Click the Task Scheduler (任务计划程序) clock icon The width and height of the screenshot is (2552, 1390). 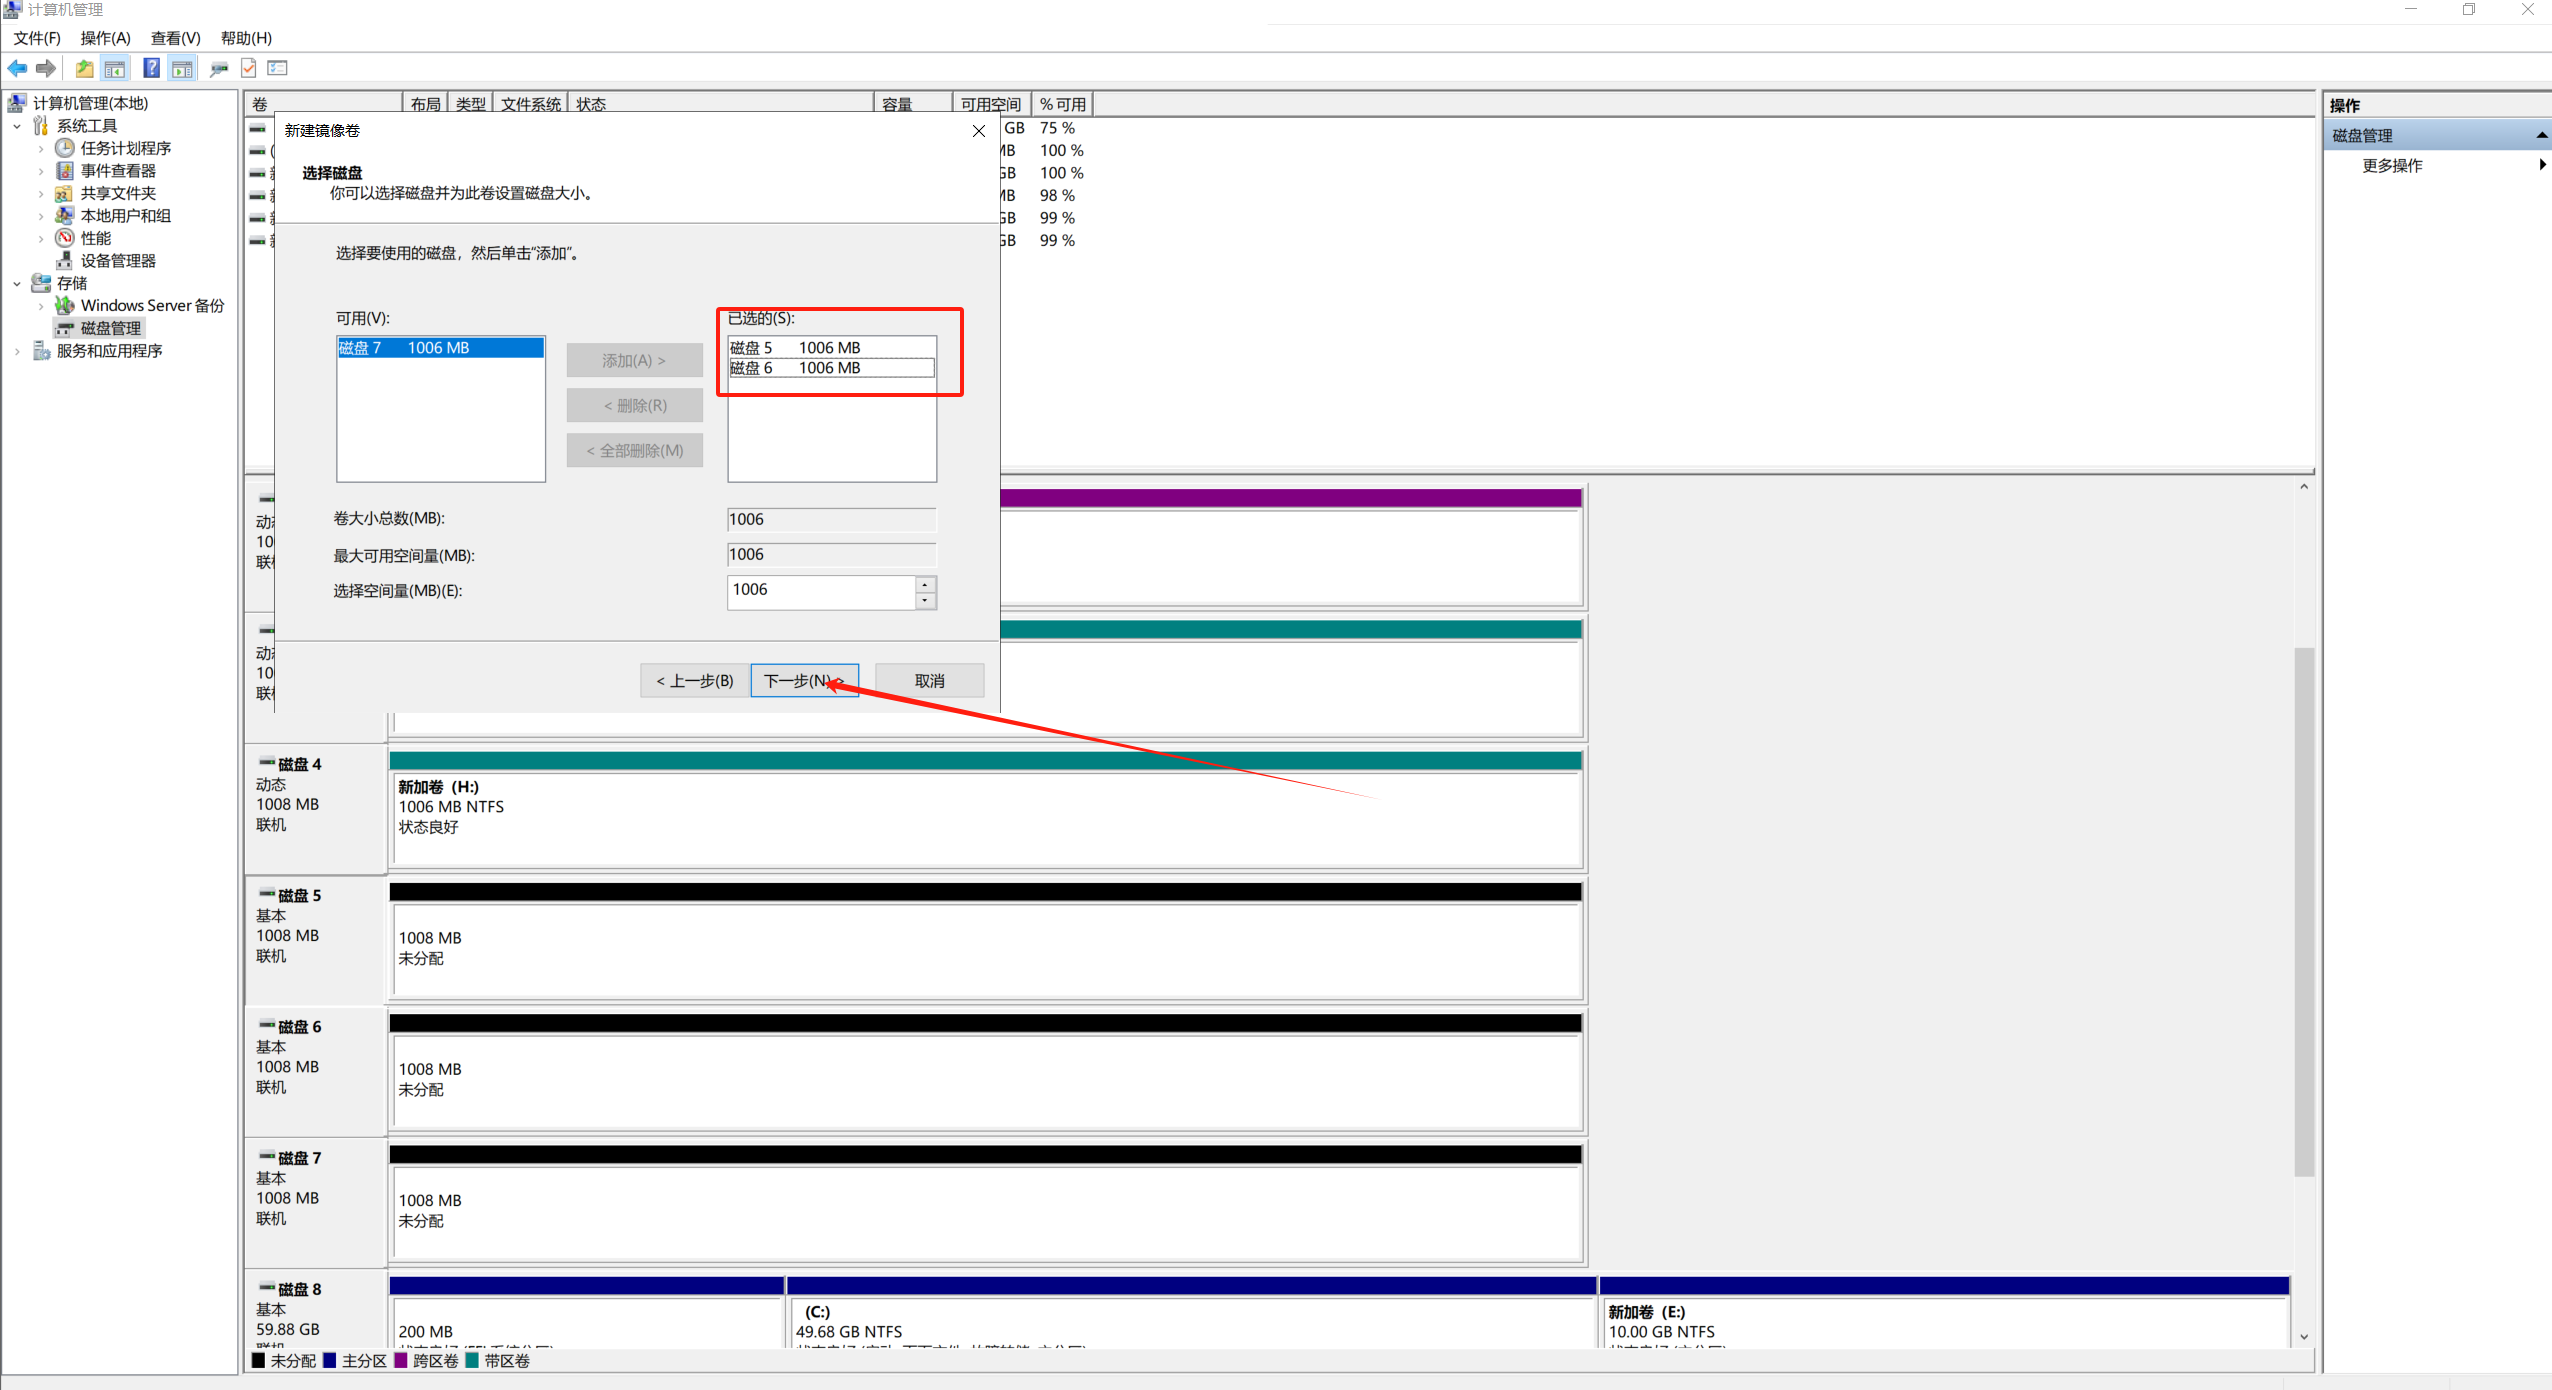(x=65, y=148)
